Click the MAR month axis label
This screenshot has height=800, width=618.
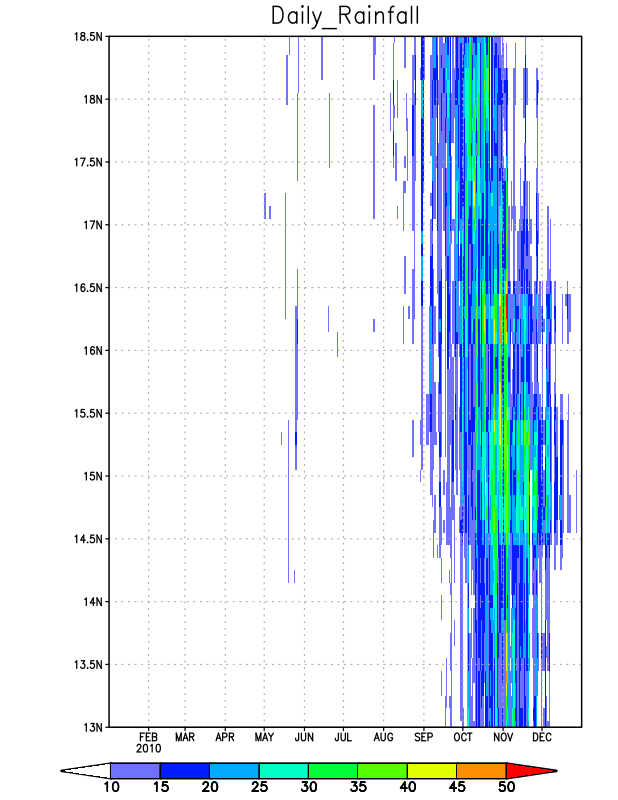[185, 738]
